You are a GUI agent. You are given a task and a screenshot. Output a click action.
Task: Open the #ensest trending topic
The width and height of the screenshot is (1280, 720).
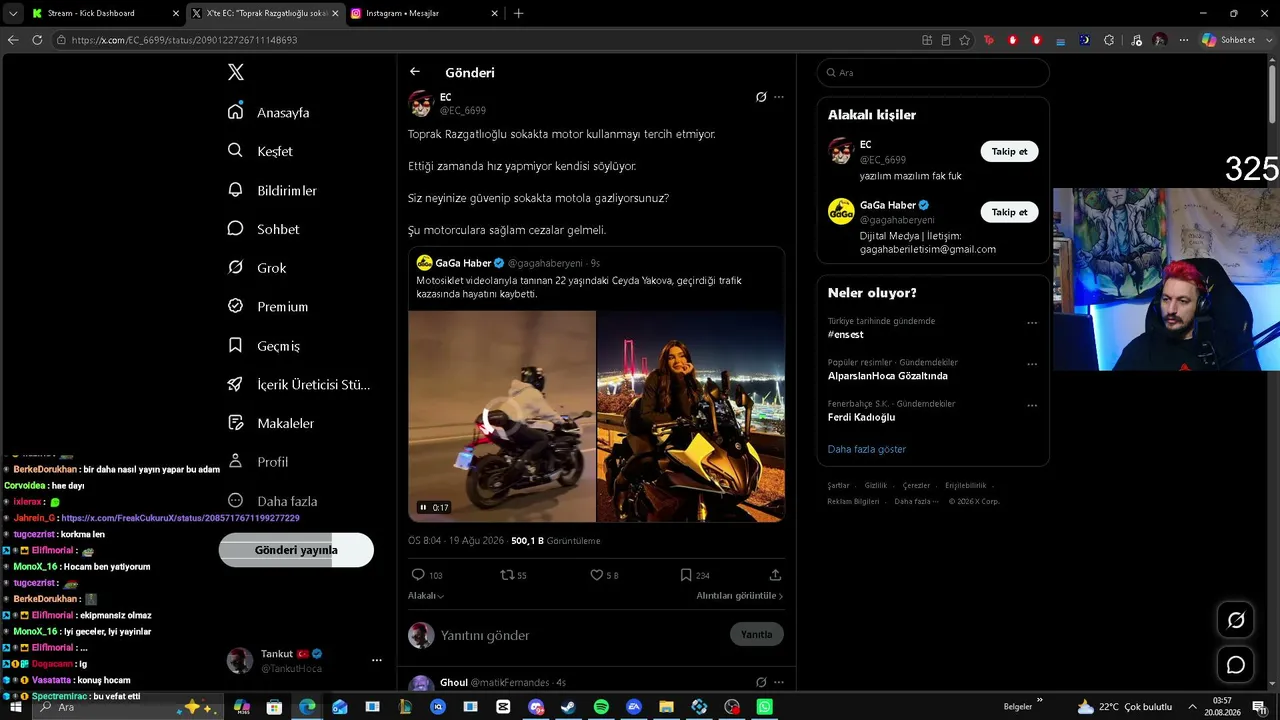click(846, 335)
